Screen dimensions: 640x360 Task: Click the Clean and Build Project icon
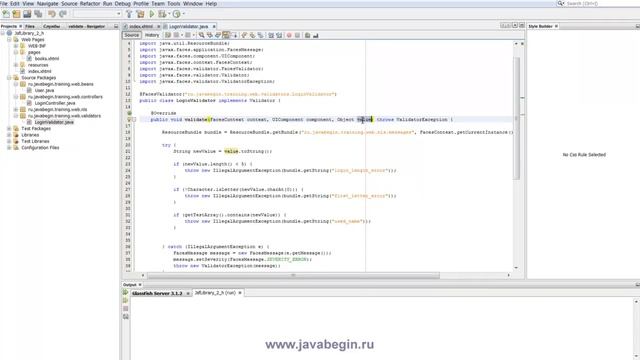140,14
